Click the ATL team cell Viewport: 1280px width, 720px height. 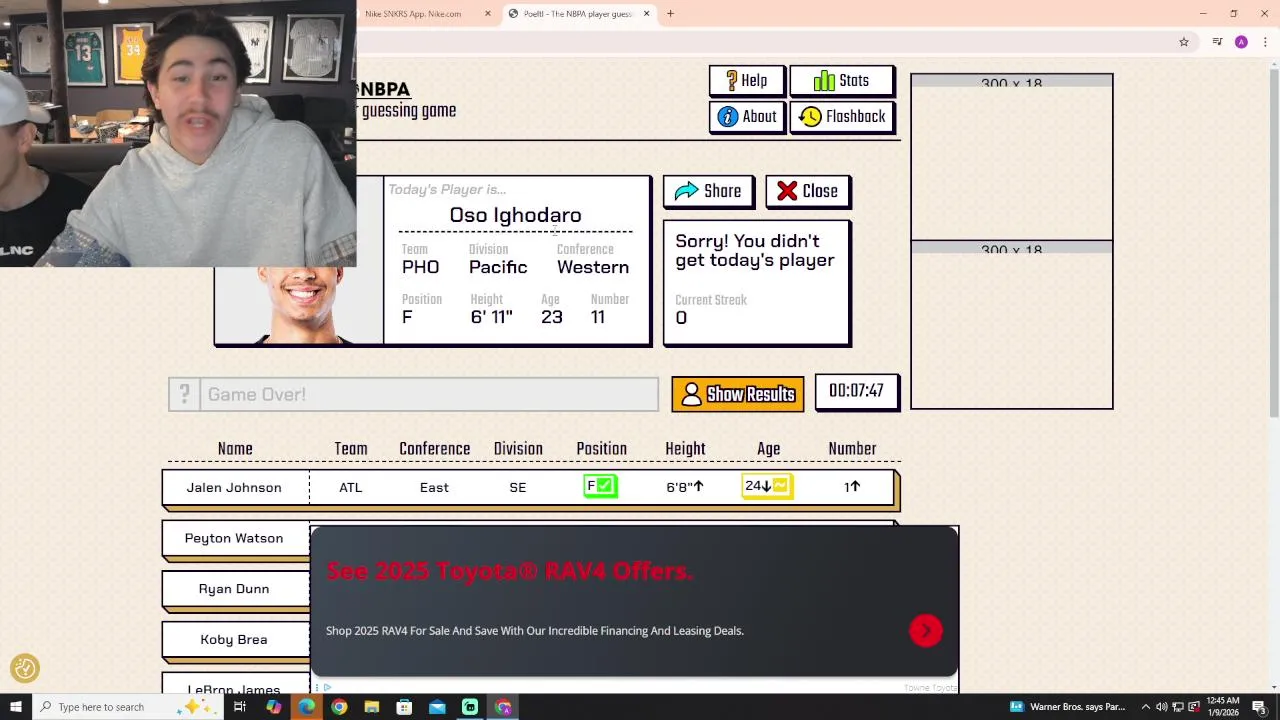pos(351,487)
